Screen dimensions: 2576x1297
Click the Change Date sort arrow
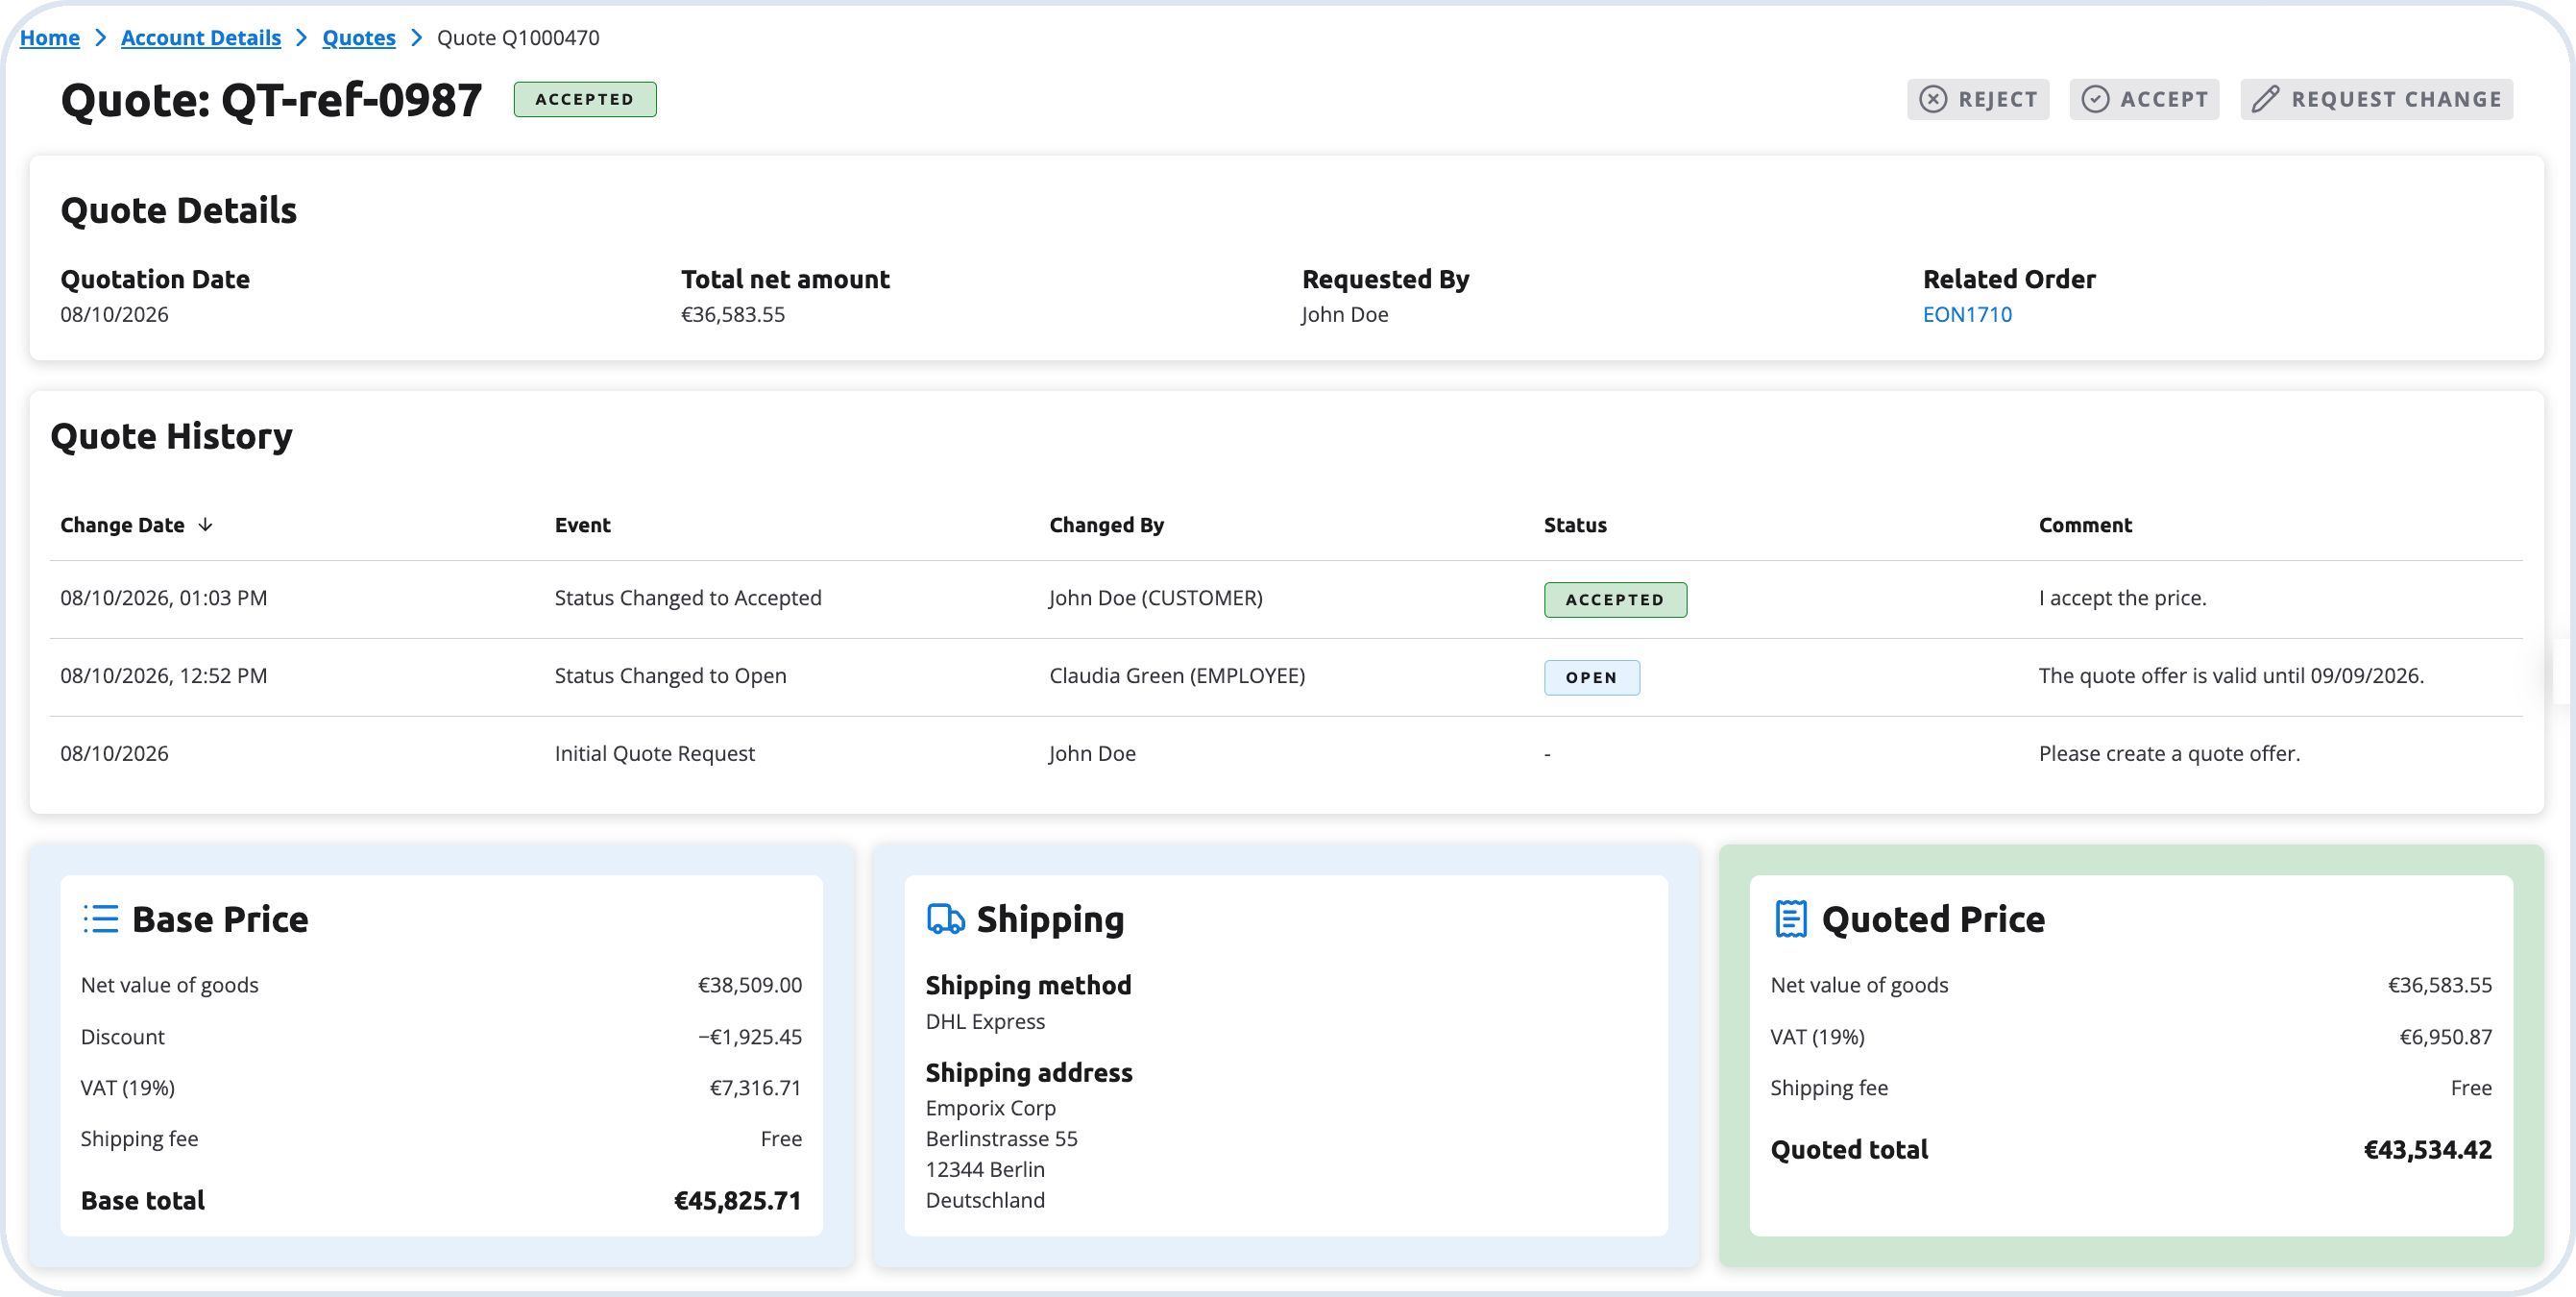pyautogui.click(x=205, y=525)
